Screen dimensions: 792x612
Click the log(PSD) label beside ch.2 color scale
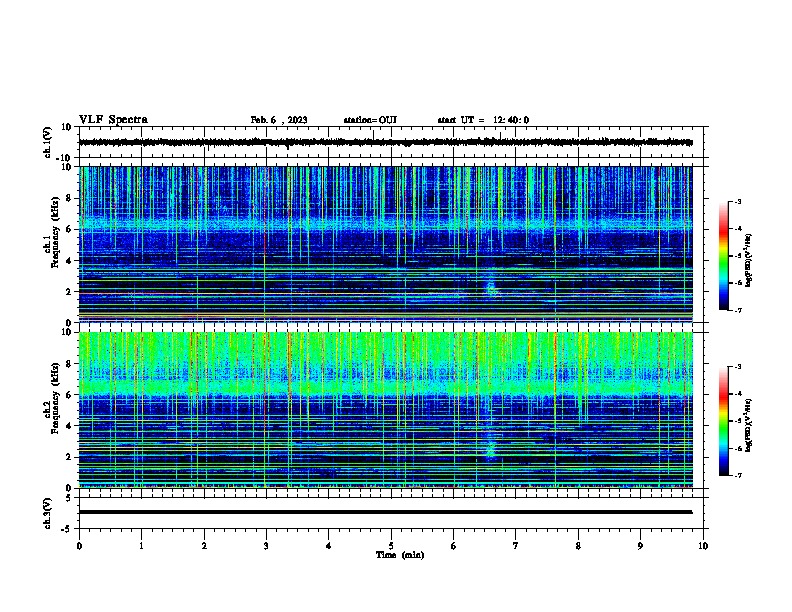tap(748, 425)
